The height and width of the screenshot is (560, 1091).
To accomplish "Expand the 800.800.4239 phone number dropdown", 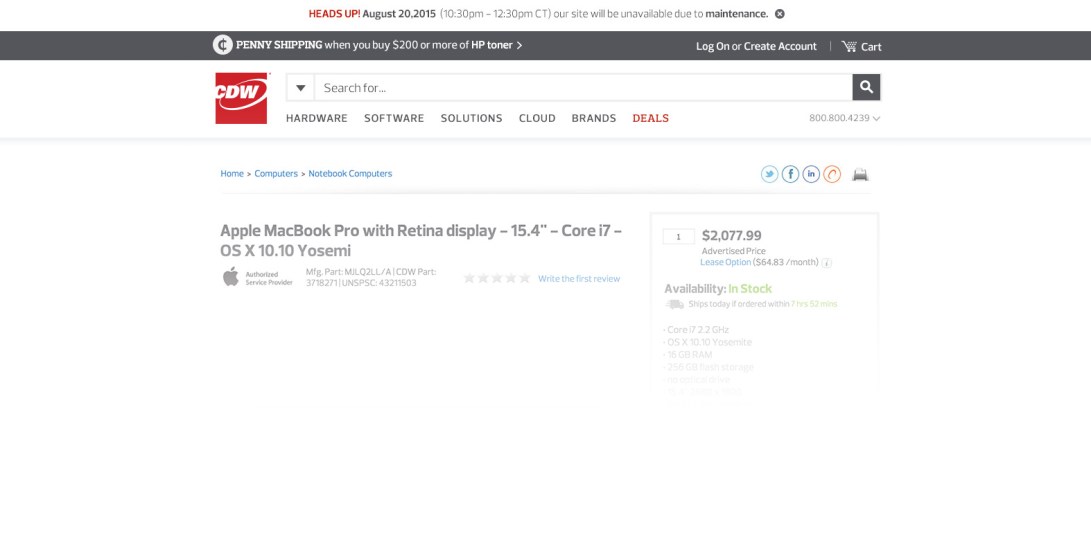I will (x=845, y=118).
